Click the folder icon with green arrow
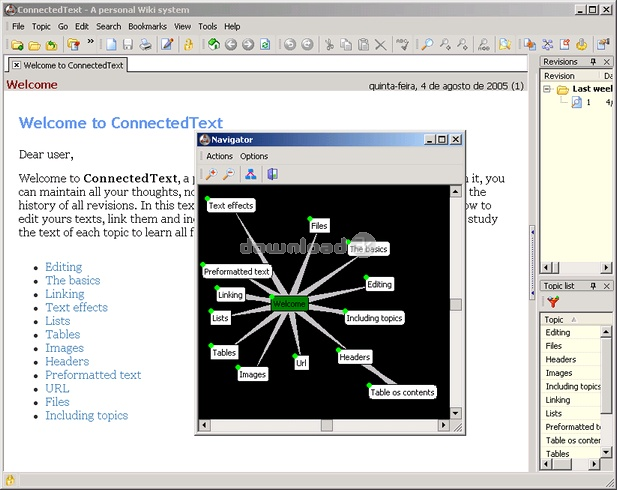Image resolution: width=617 pixels, height=490 pixels. pos(52,45)
